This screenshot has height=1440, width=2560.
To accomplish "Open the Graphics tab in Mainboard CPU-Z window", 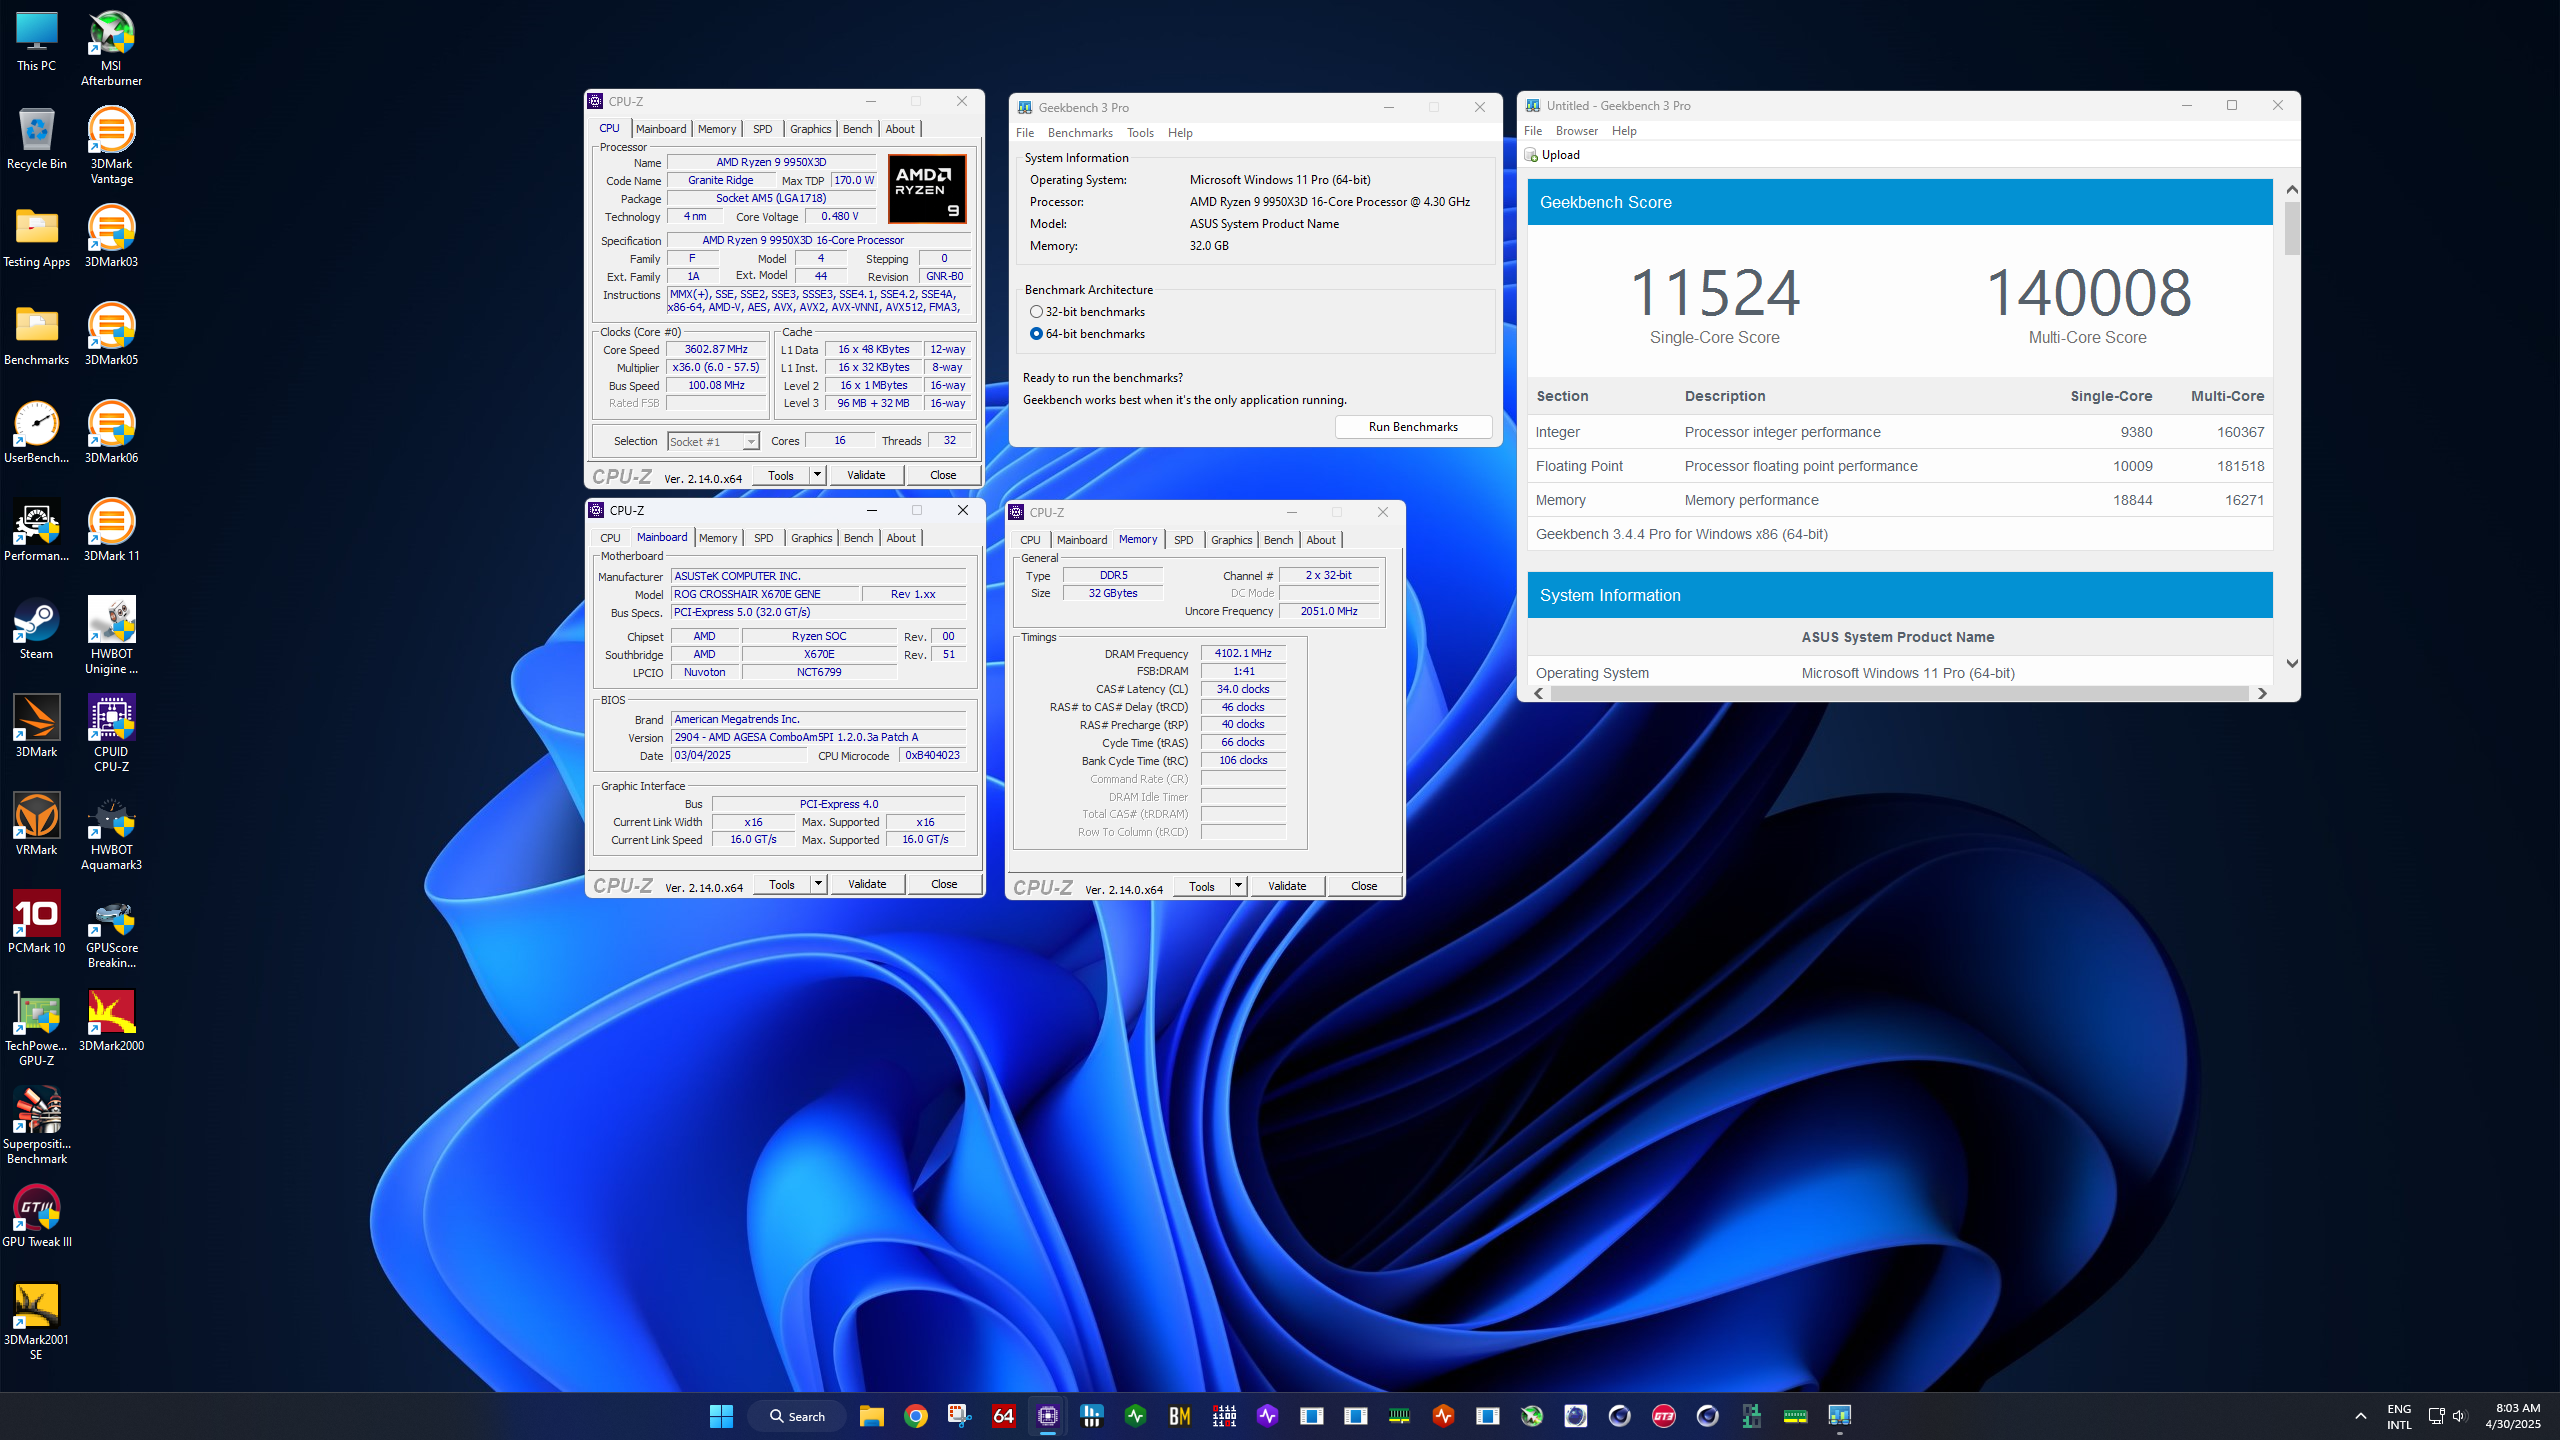I will point(811,538).
